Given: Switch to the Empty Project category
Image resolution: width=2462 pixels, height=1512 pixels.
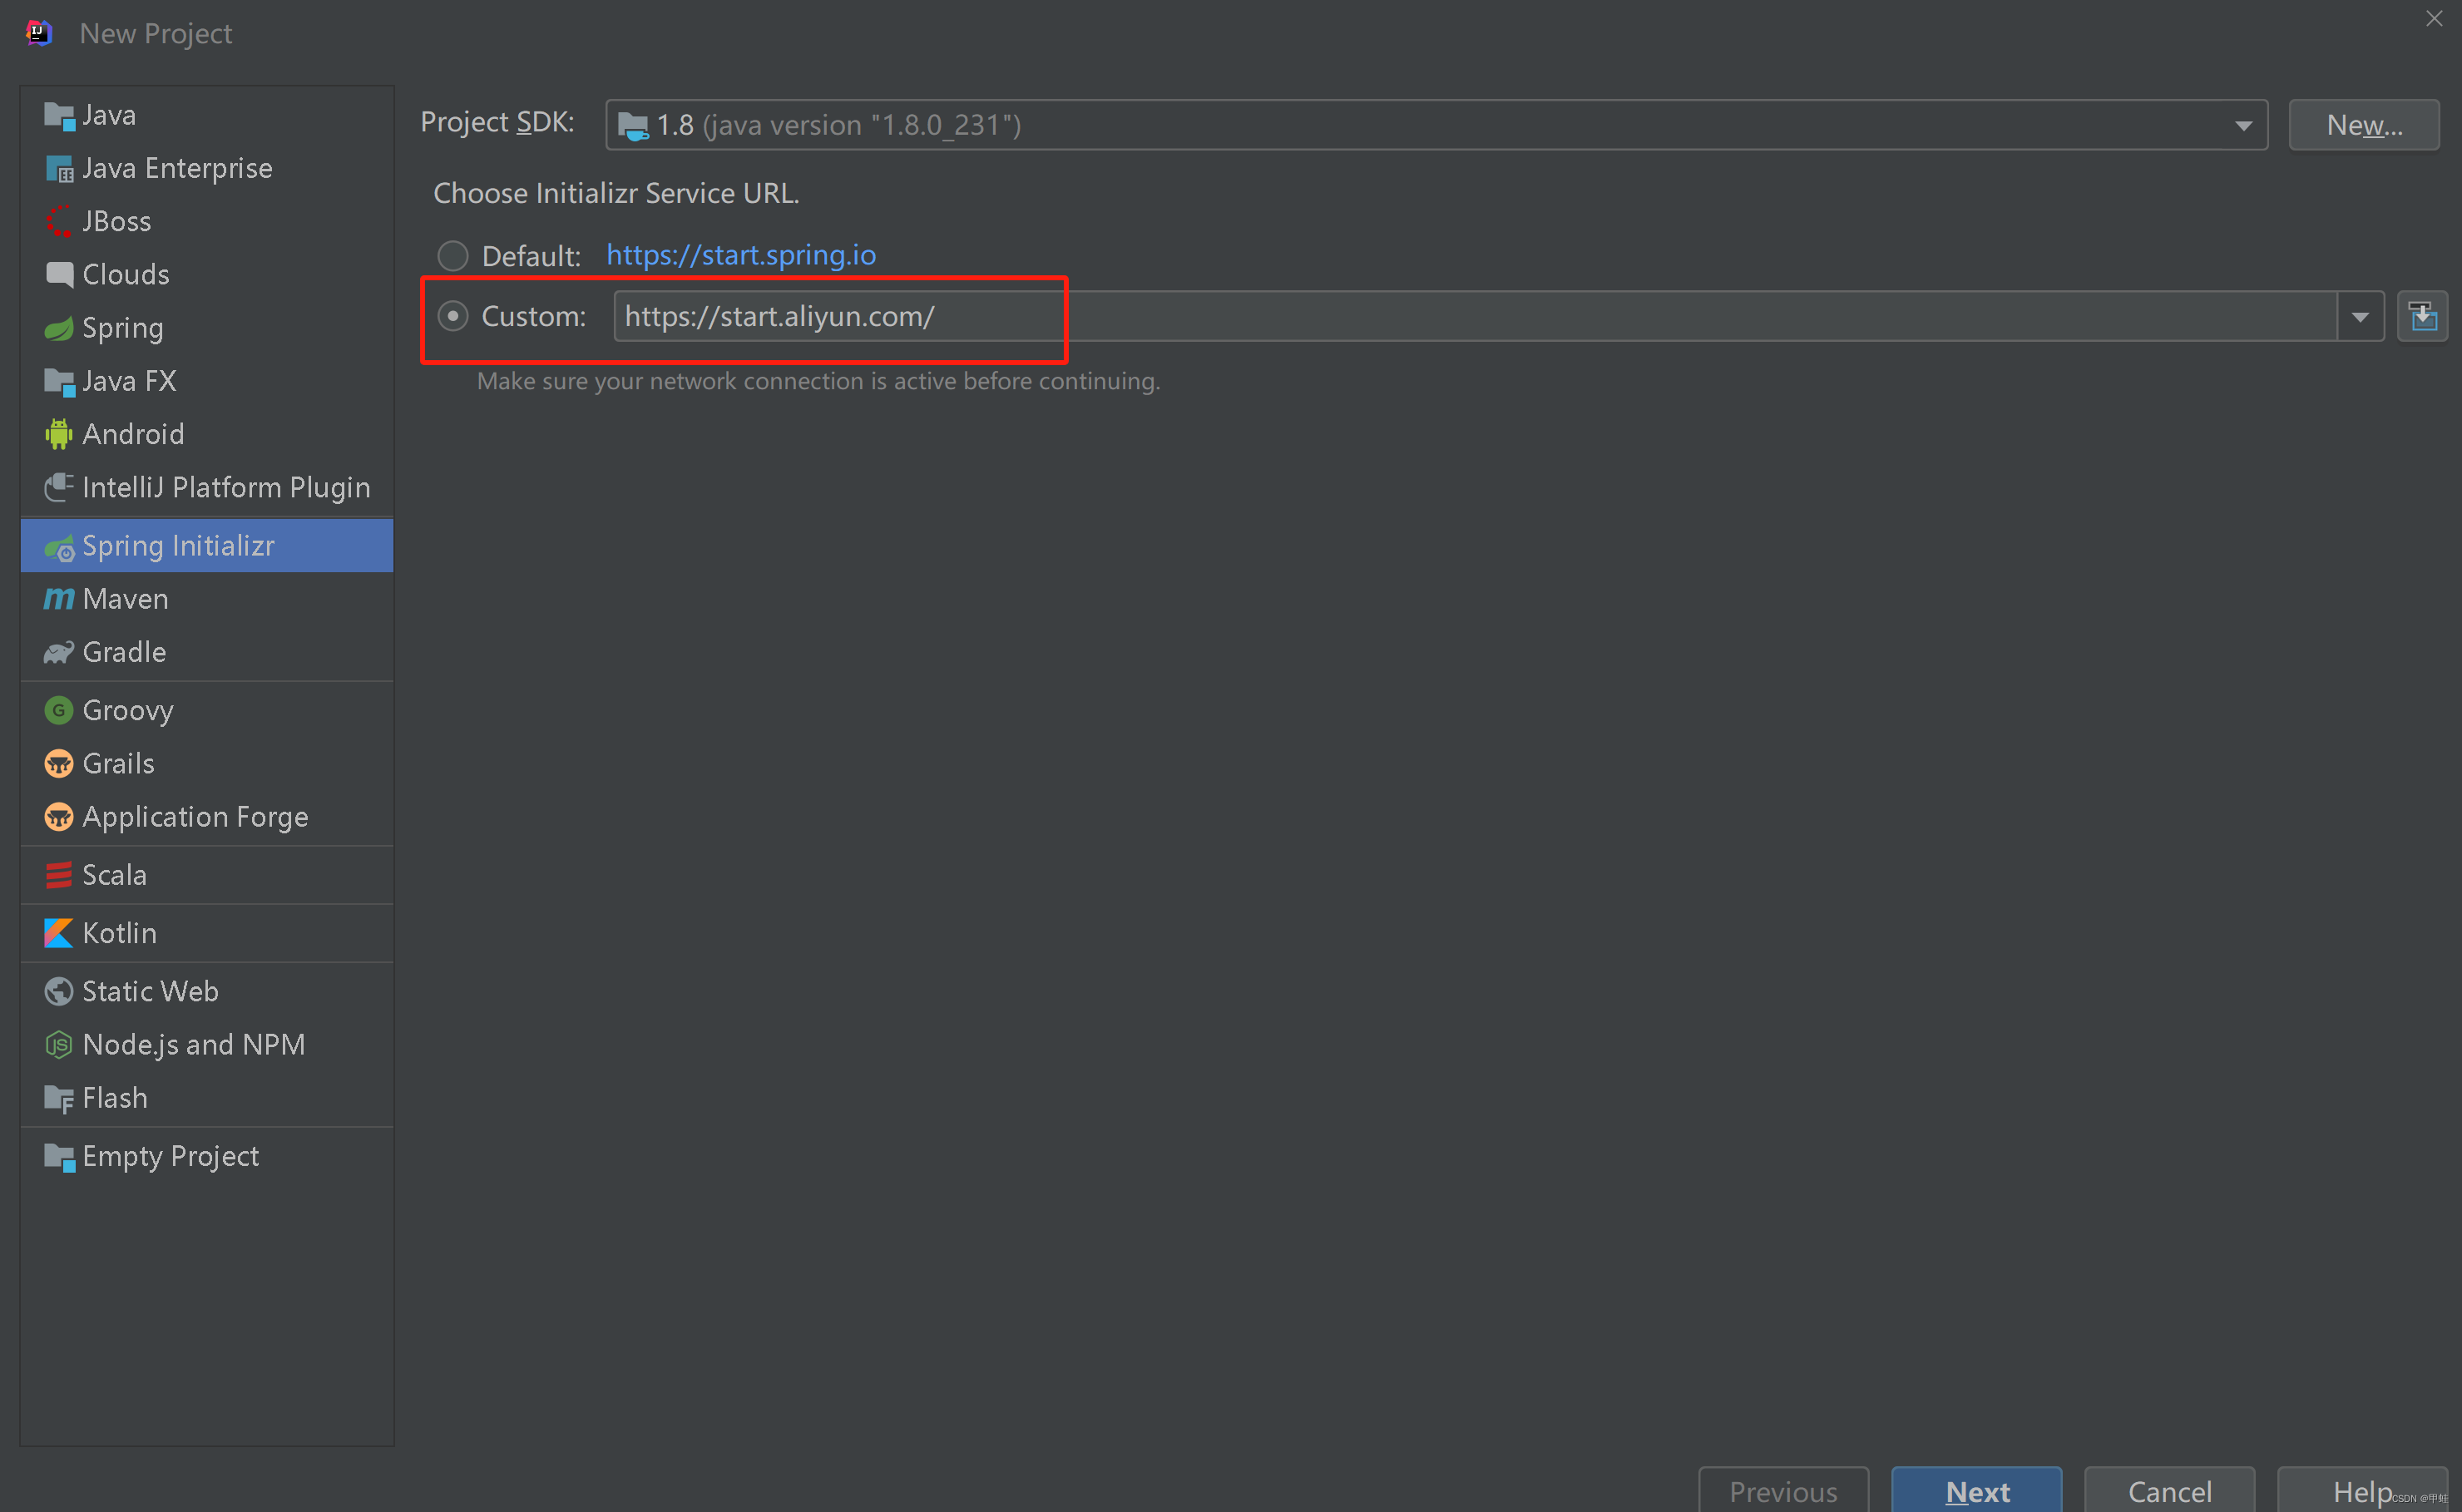Looking at the screenshot, I should coord(169,1155).
